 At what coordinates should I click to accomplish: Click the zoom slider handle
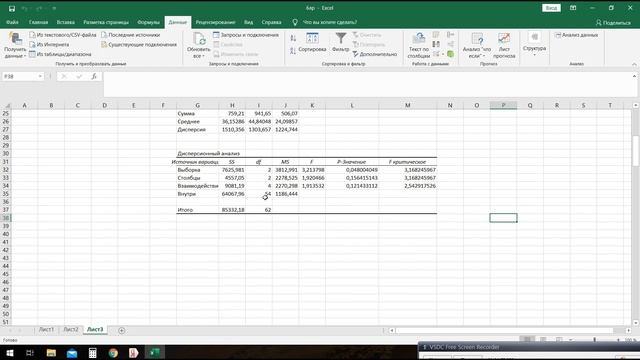click(x=595, y=340)
